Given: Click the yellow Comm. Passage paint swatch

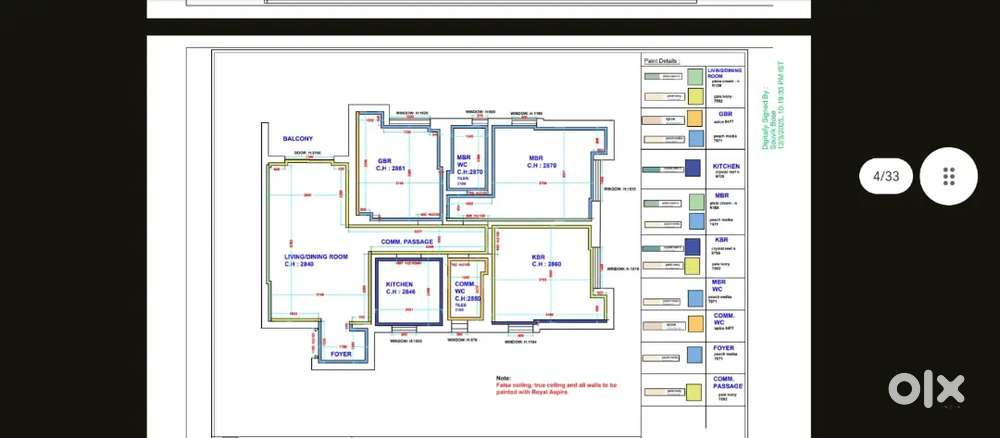Looking at the screenshot, I should [x=693, y=391].
